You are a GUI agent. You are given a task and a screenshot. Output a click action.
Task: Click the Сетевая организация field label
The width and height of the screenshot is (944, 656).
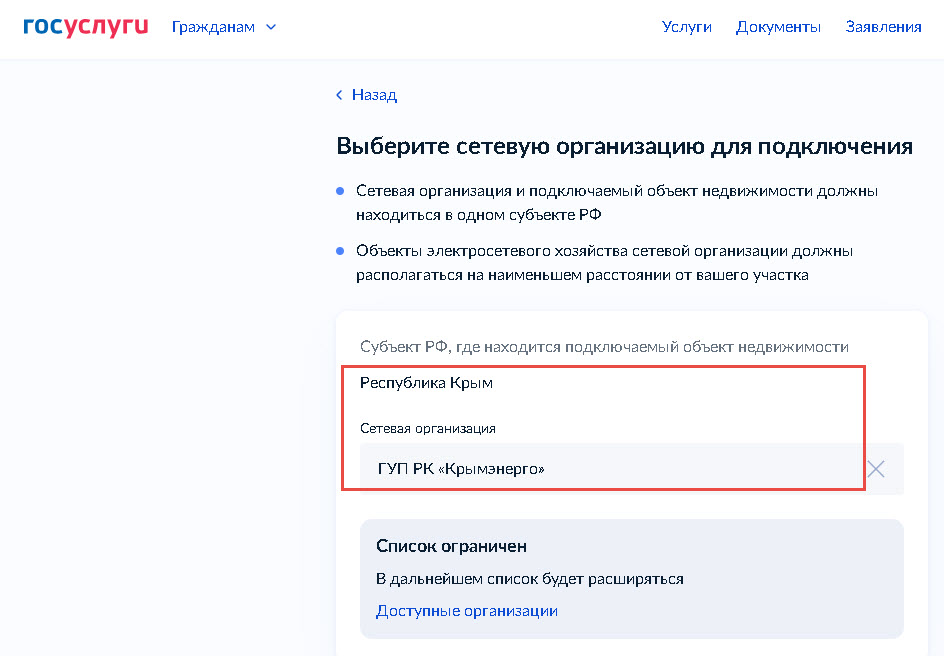click(x=428, y=429)
